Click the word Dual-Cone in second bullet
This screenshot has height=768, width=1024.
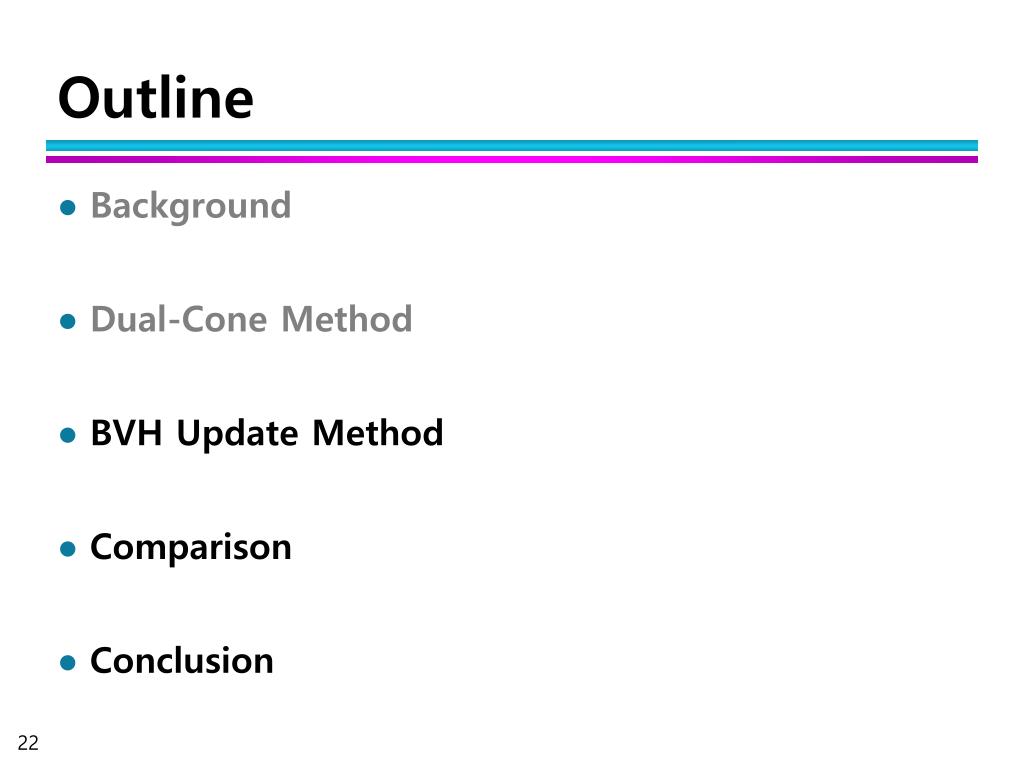tap(179, 319)
